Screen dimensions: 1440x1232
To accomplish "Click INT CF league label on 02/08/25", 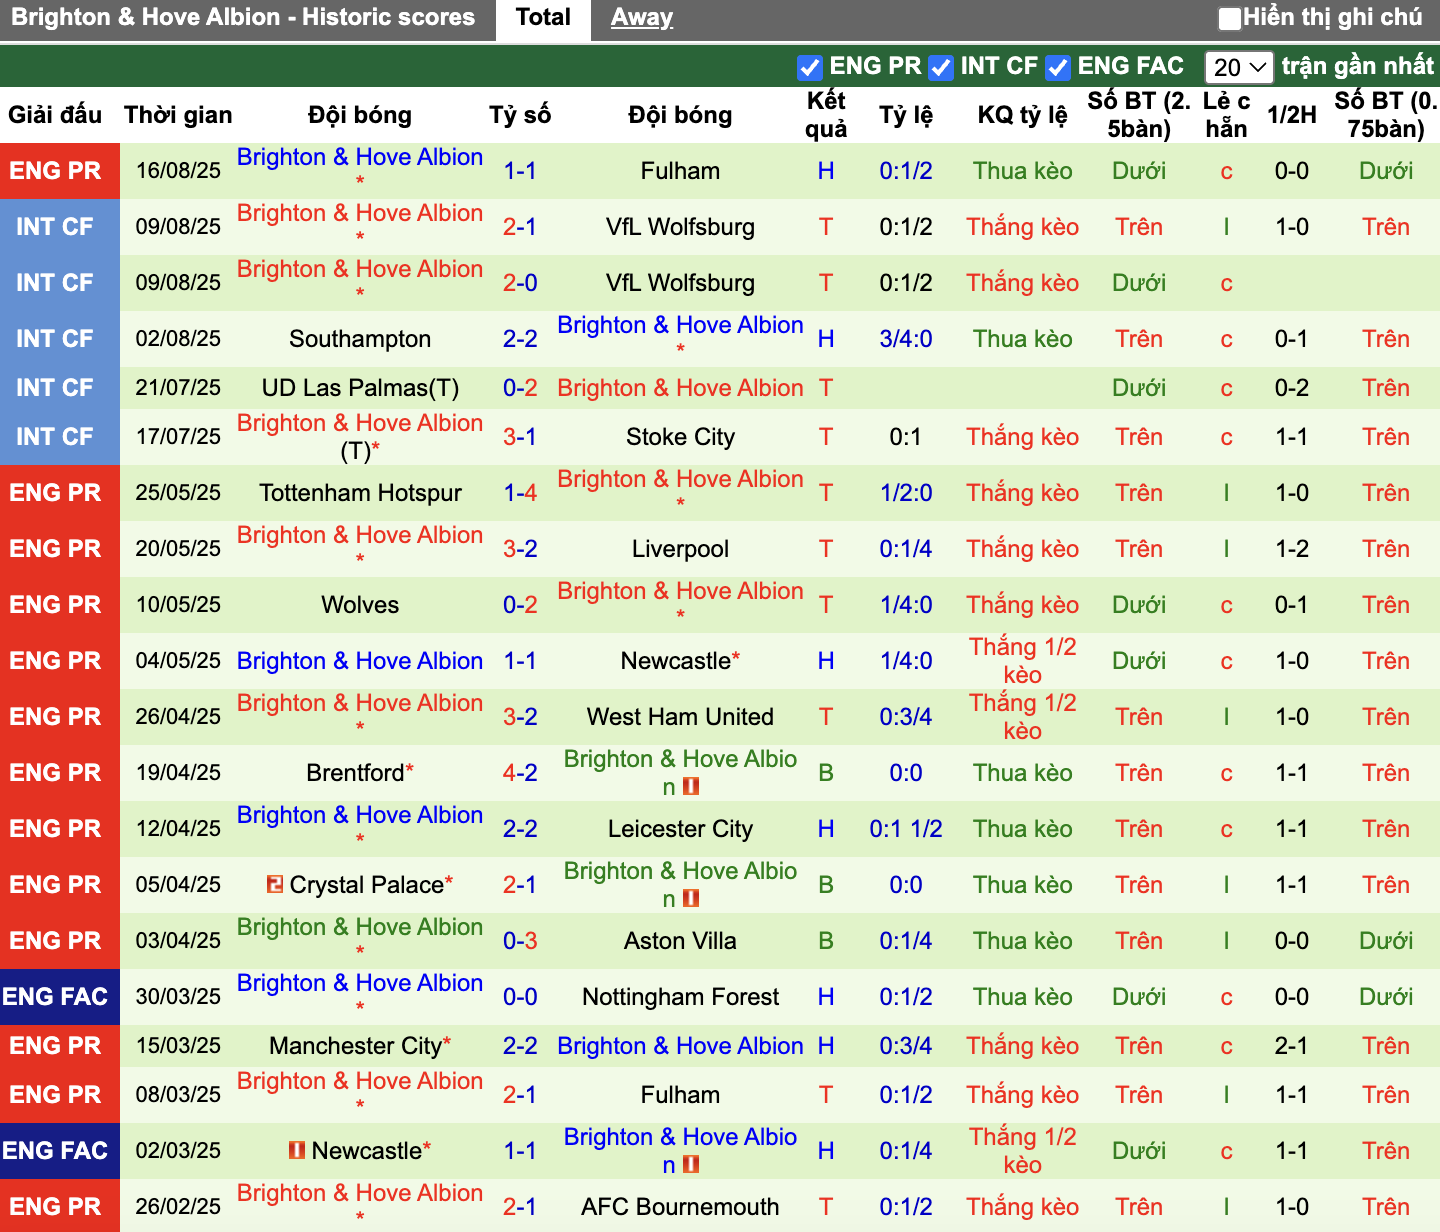I will point(56,339).
